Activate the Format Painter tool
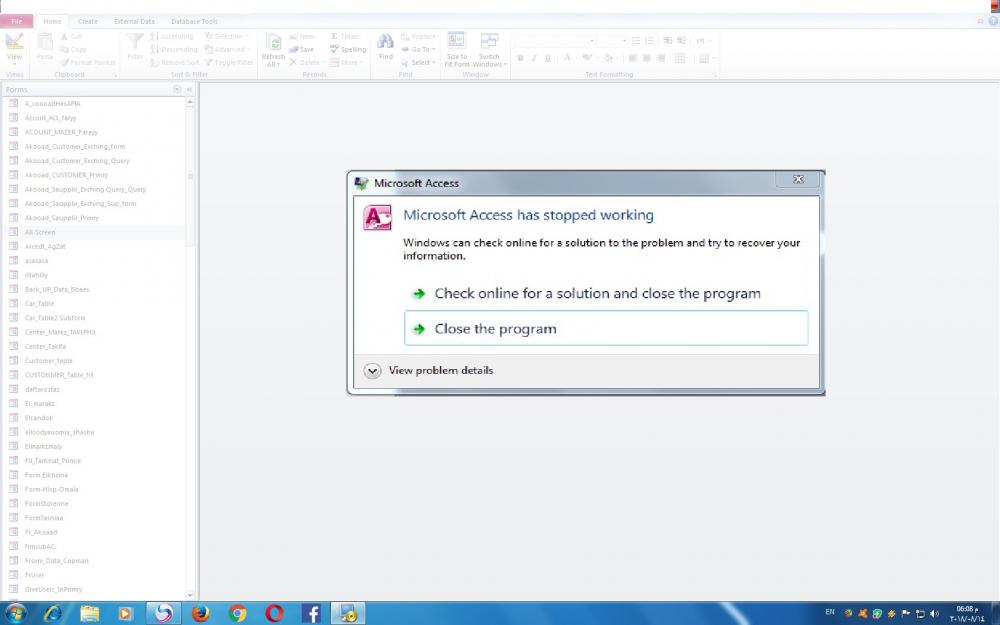Screen dimensions: 1000x625 88,62
